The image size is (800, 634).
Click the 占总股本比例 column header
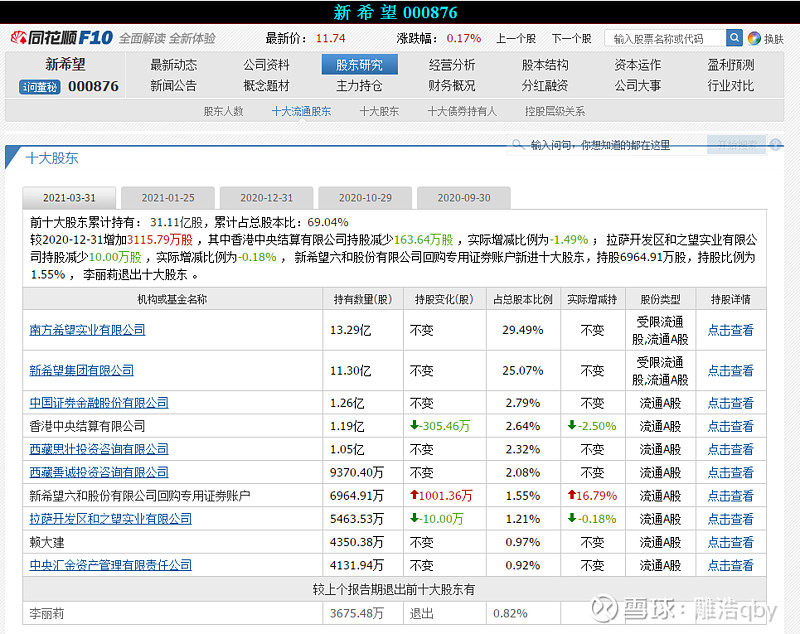[x=523, y=299]
